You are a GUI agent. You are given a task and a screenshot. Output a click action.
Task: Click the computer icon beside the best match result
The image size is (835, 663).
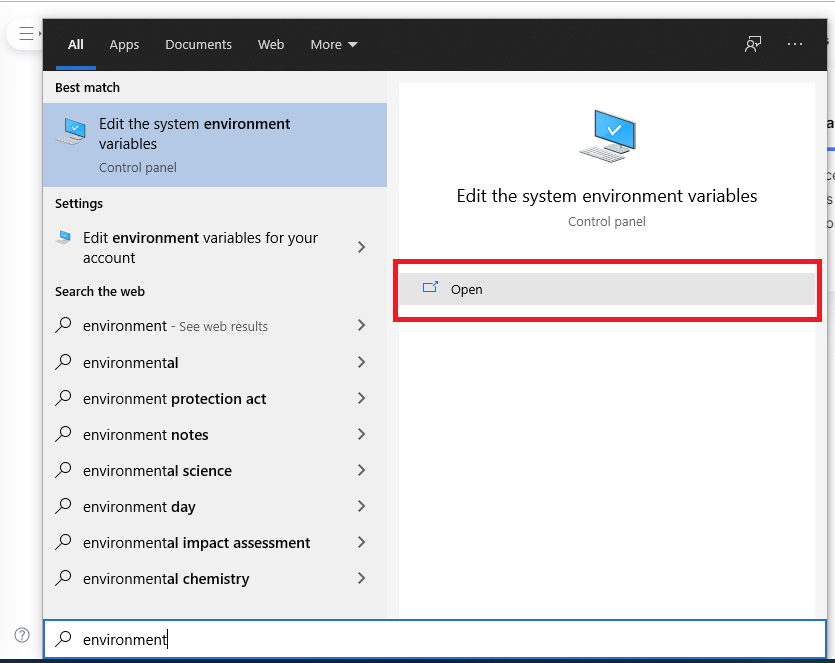click(71, 132)
